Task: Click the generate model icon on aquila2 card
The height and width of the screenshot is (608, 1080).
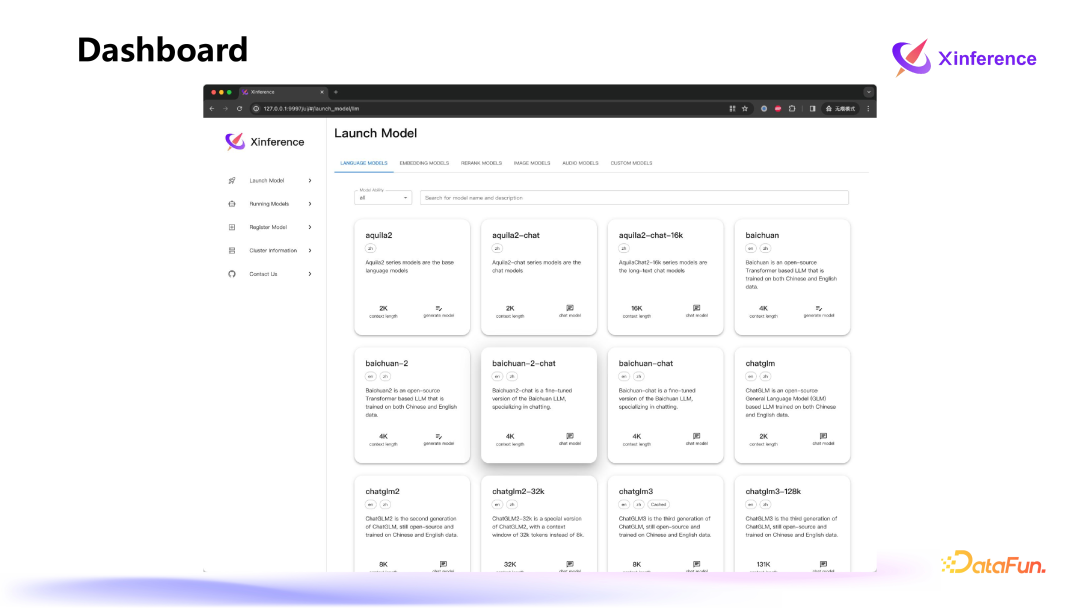Action: click(x=439, y=308)
